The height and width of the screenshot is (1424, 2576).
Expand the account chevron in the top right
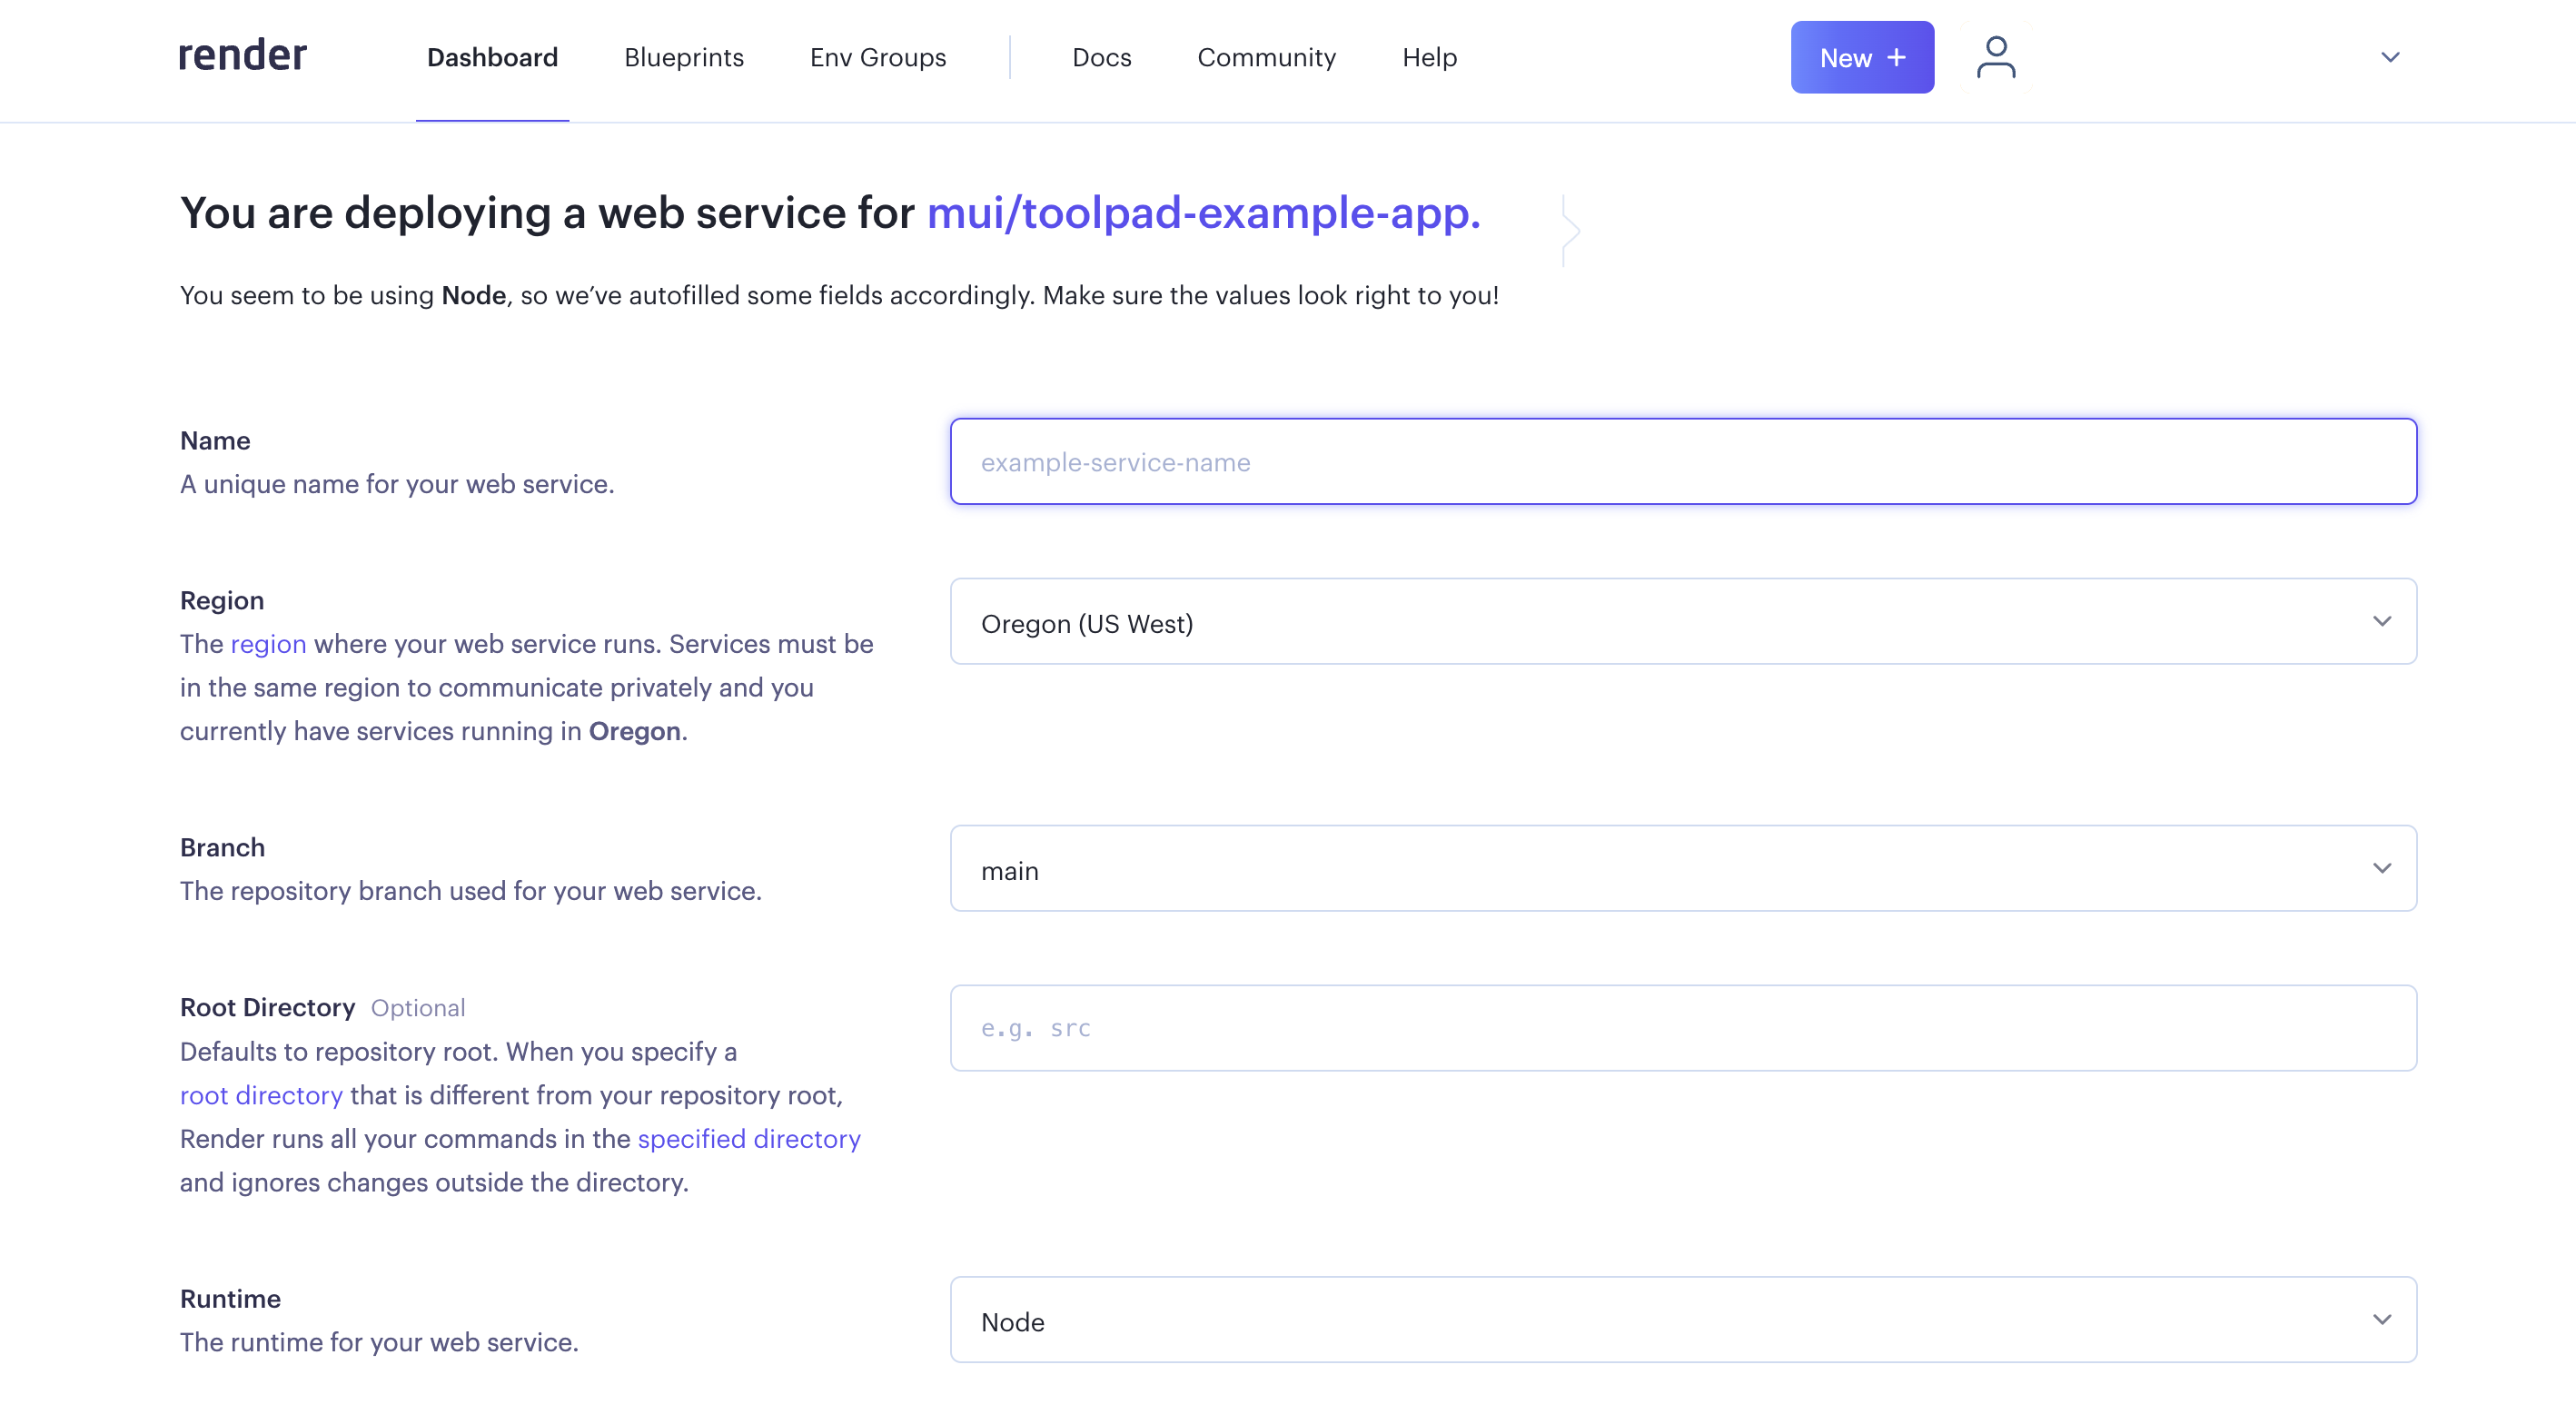[x=2389, y=57]
